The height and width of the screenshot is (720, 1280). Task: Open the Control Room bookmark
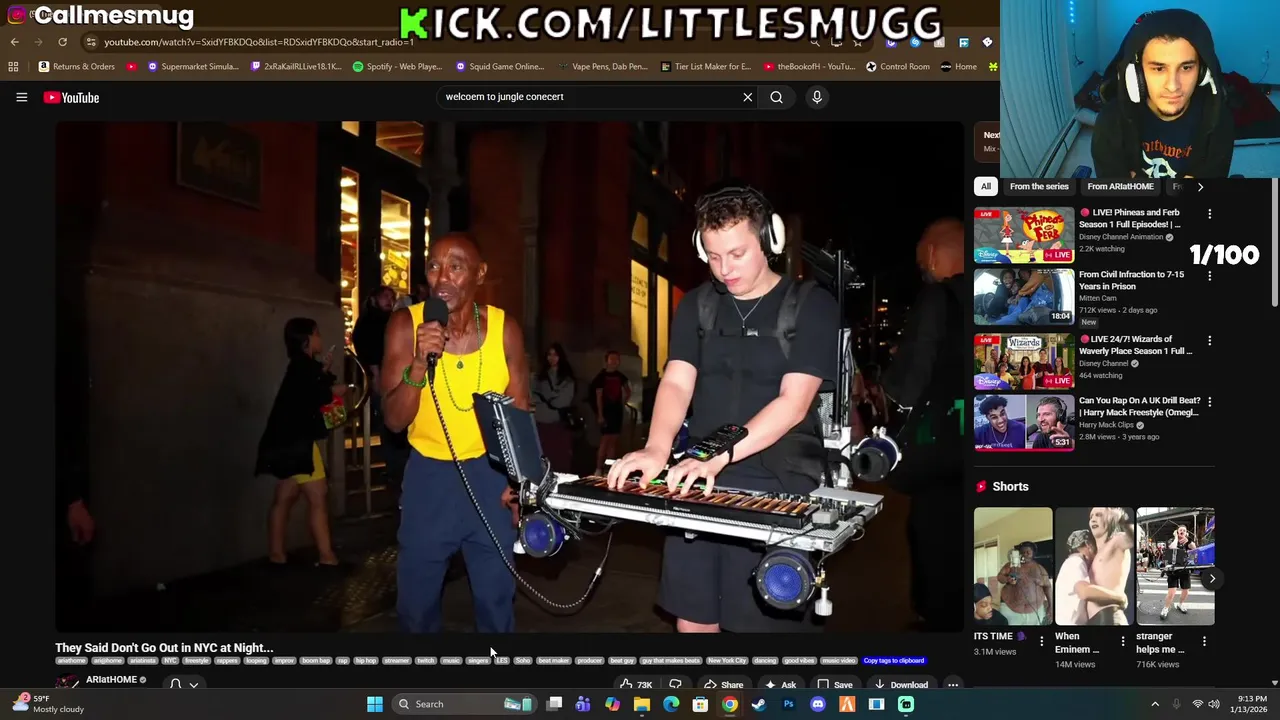point(898,67)
